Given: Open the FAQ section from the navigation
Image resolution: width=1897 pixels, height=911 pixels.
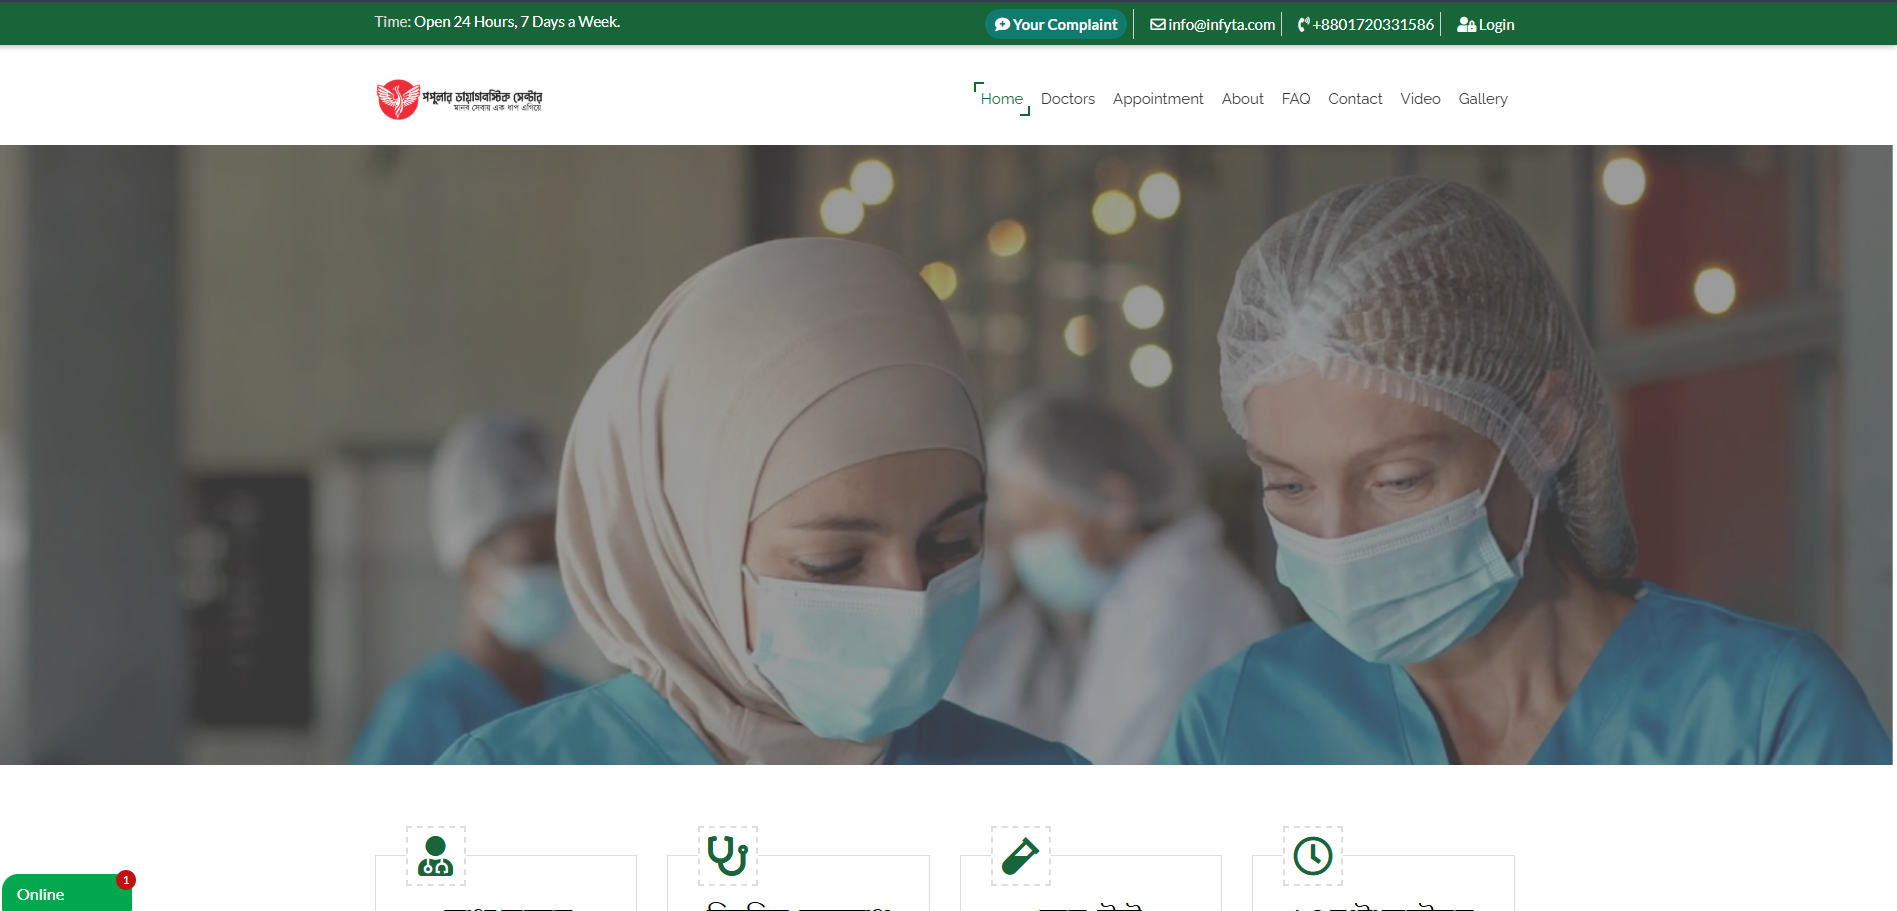Looking at the screenshot, I should tap(1295, 99).
